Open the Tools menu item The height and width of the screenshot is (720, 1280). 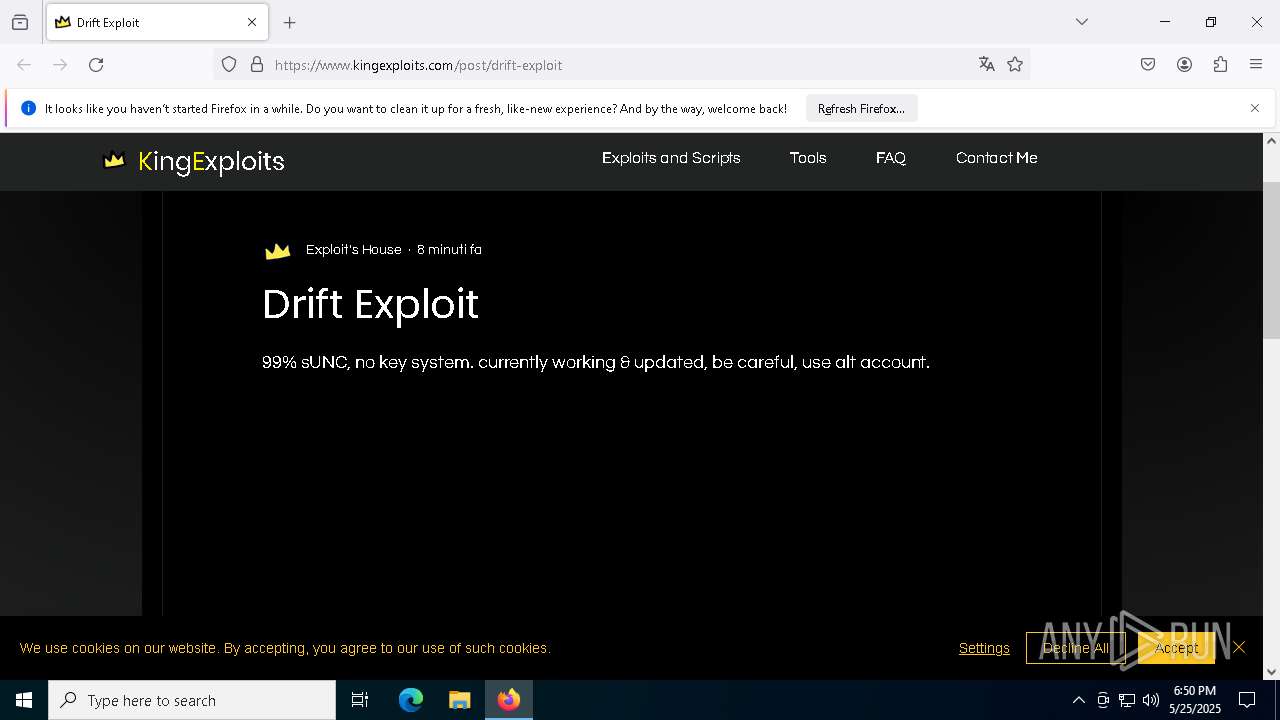pyautogui.click(x=808, y=158)
